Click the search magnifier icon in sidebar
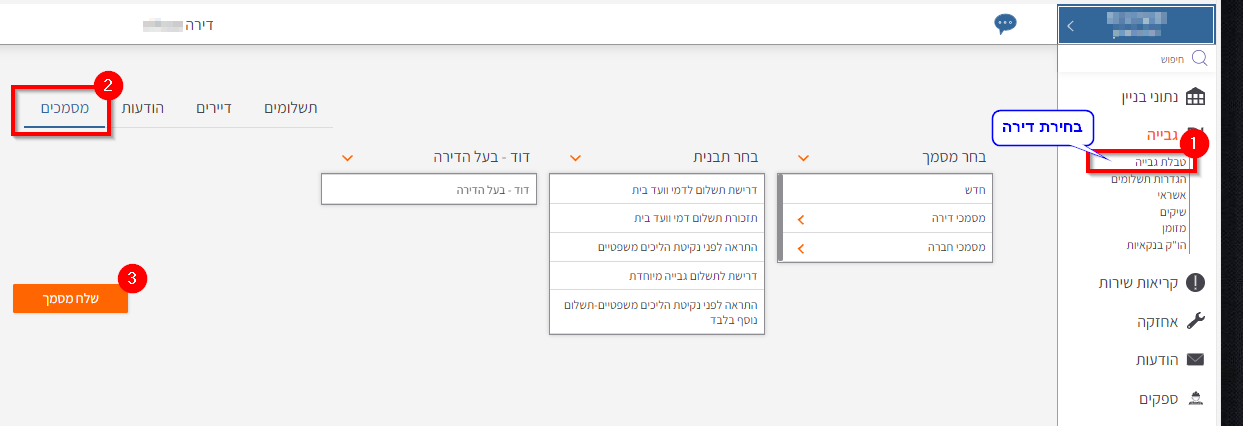The height and width of the screenshot is (426, 1243). pyautogui.click(x=1199, y=59)
